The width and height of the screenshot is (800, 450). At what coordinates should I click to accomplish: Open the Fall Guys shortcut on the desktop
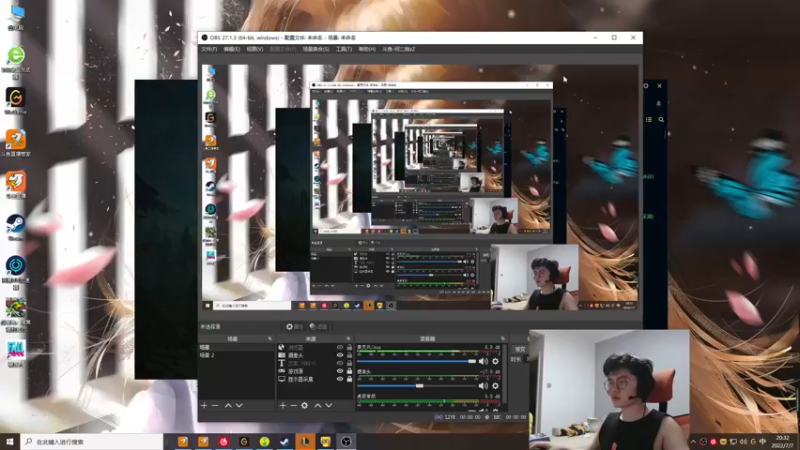pos(16,354)
